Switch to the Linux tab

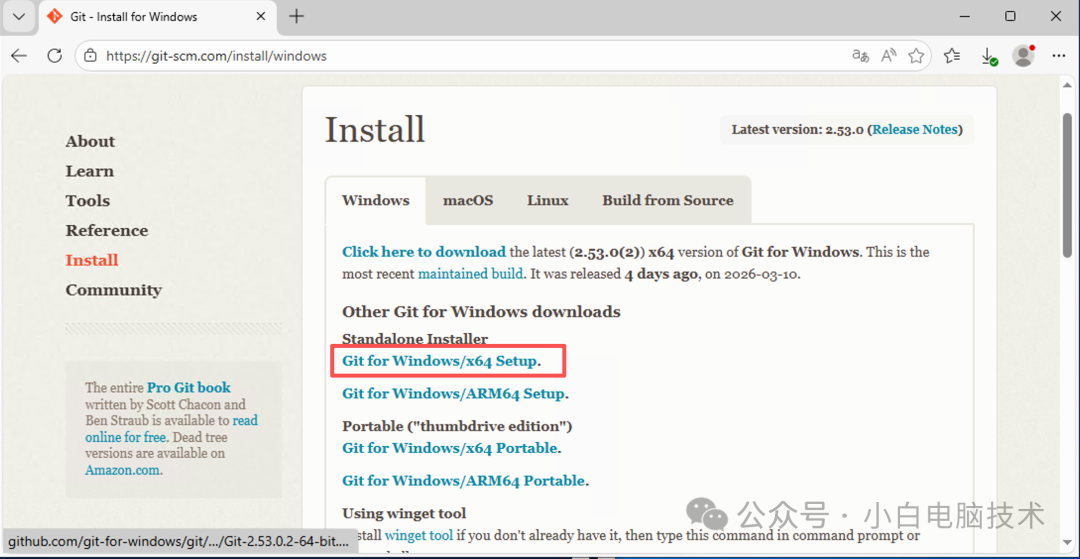[548, 200]
